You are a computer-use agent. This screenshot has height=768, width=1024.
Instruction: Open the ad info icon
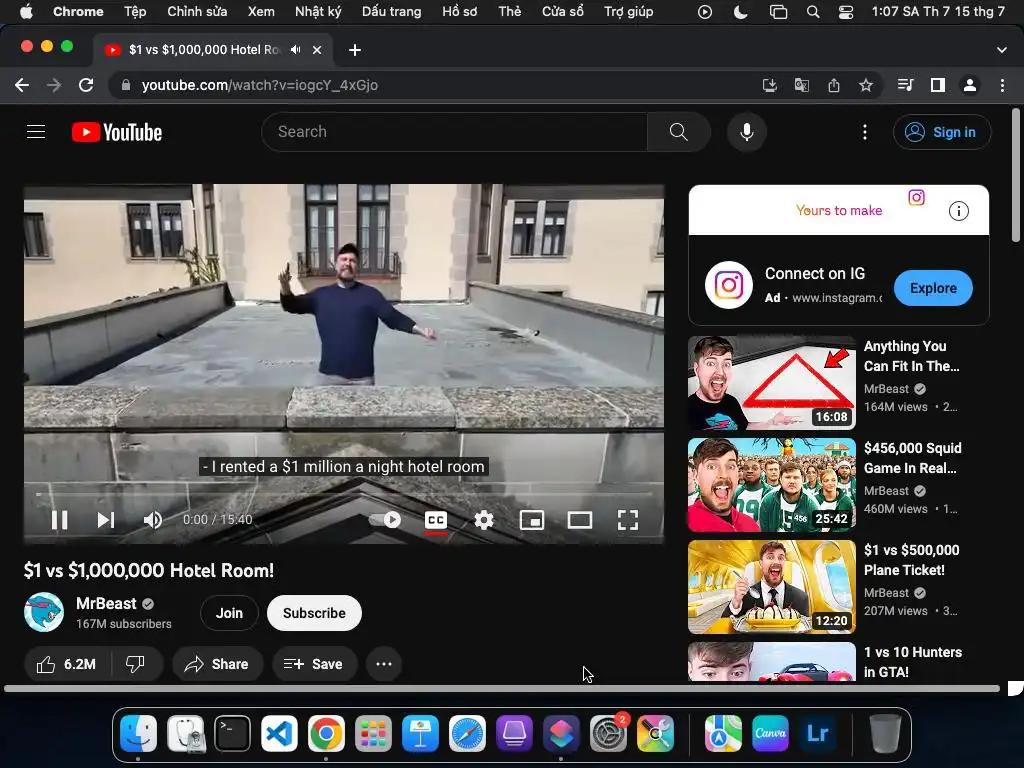pos(958,211)
